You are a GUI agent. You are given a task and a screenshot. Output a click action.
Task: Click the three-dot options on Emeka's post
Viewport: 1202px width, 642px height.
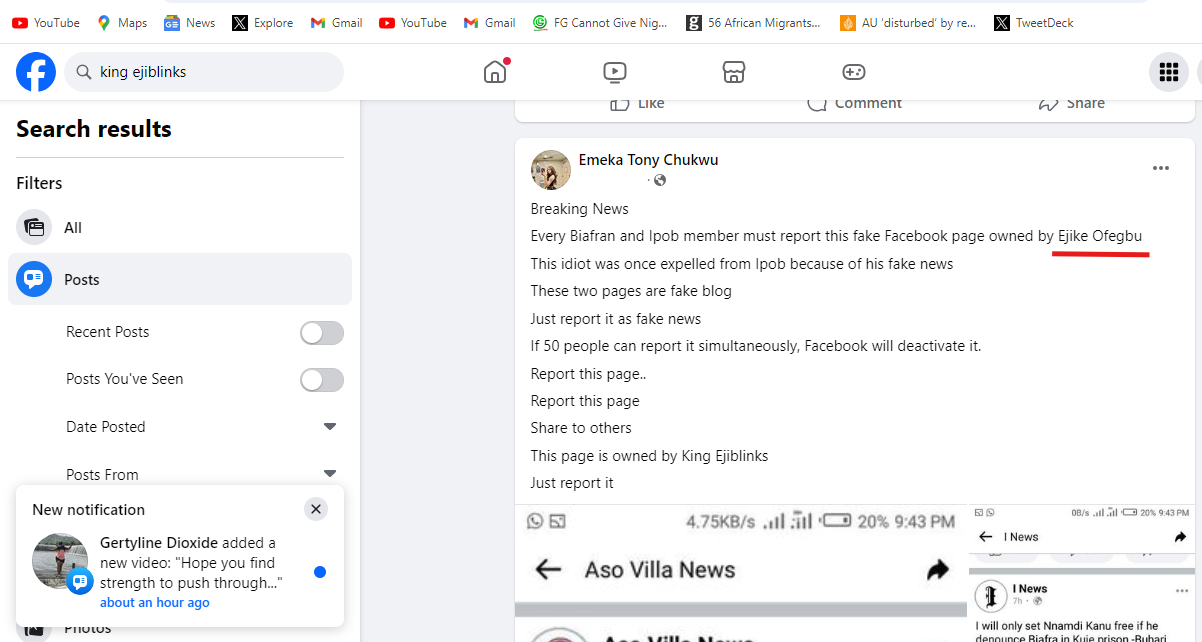(x=1161, y=168)
